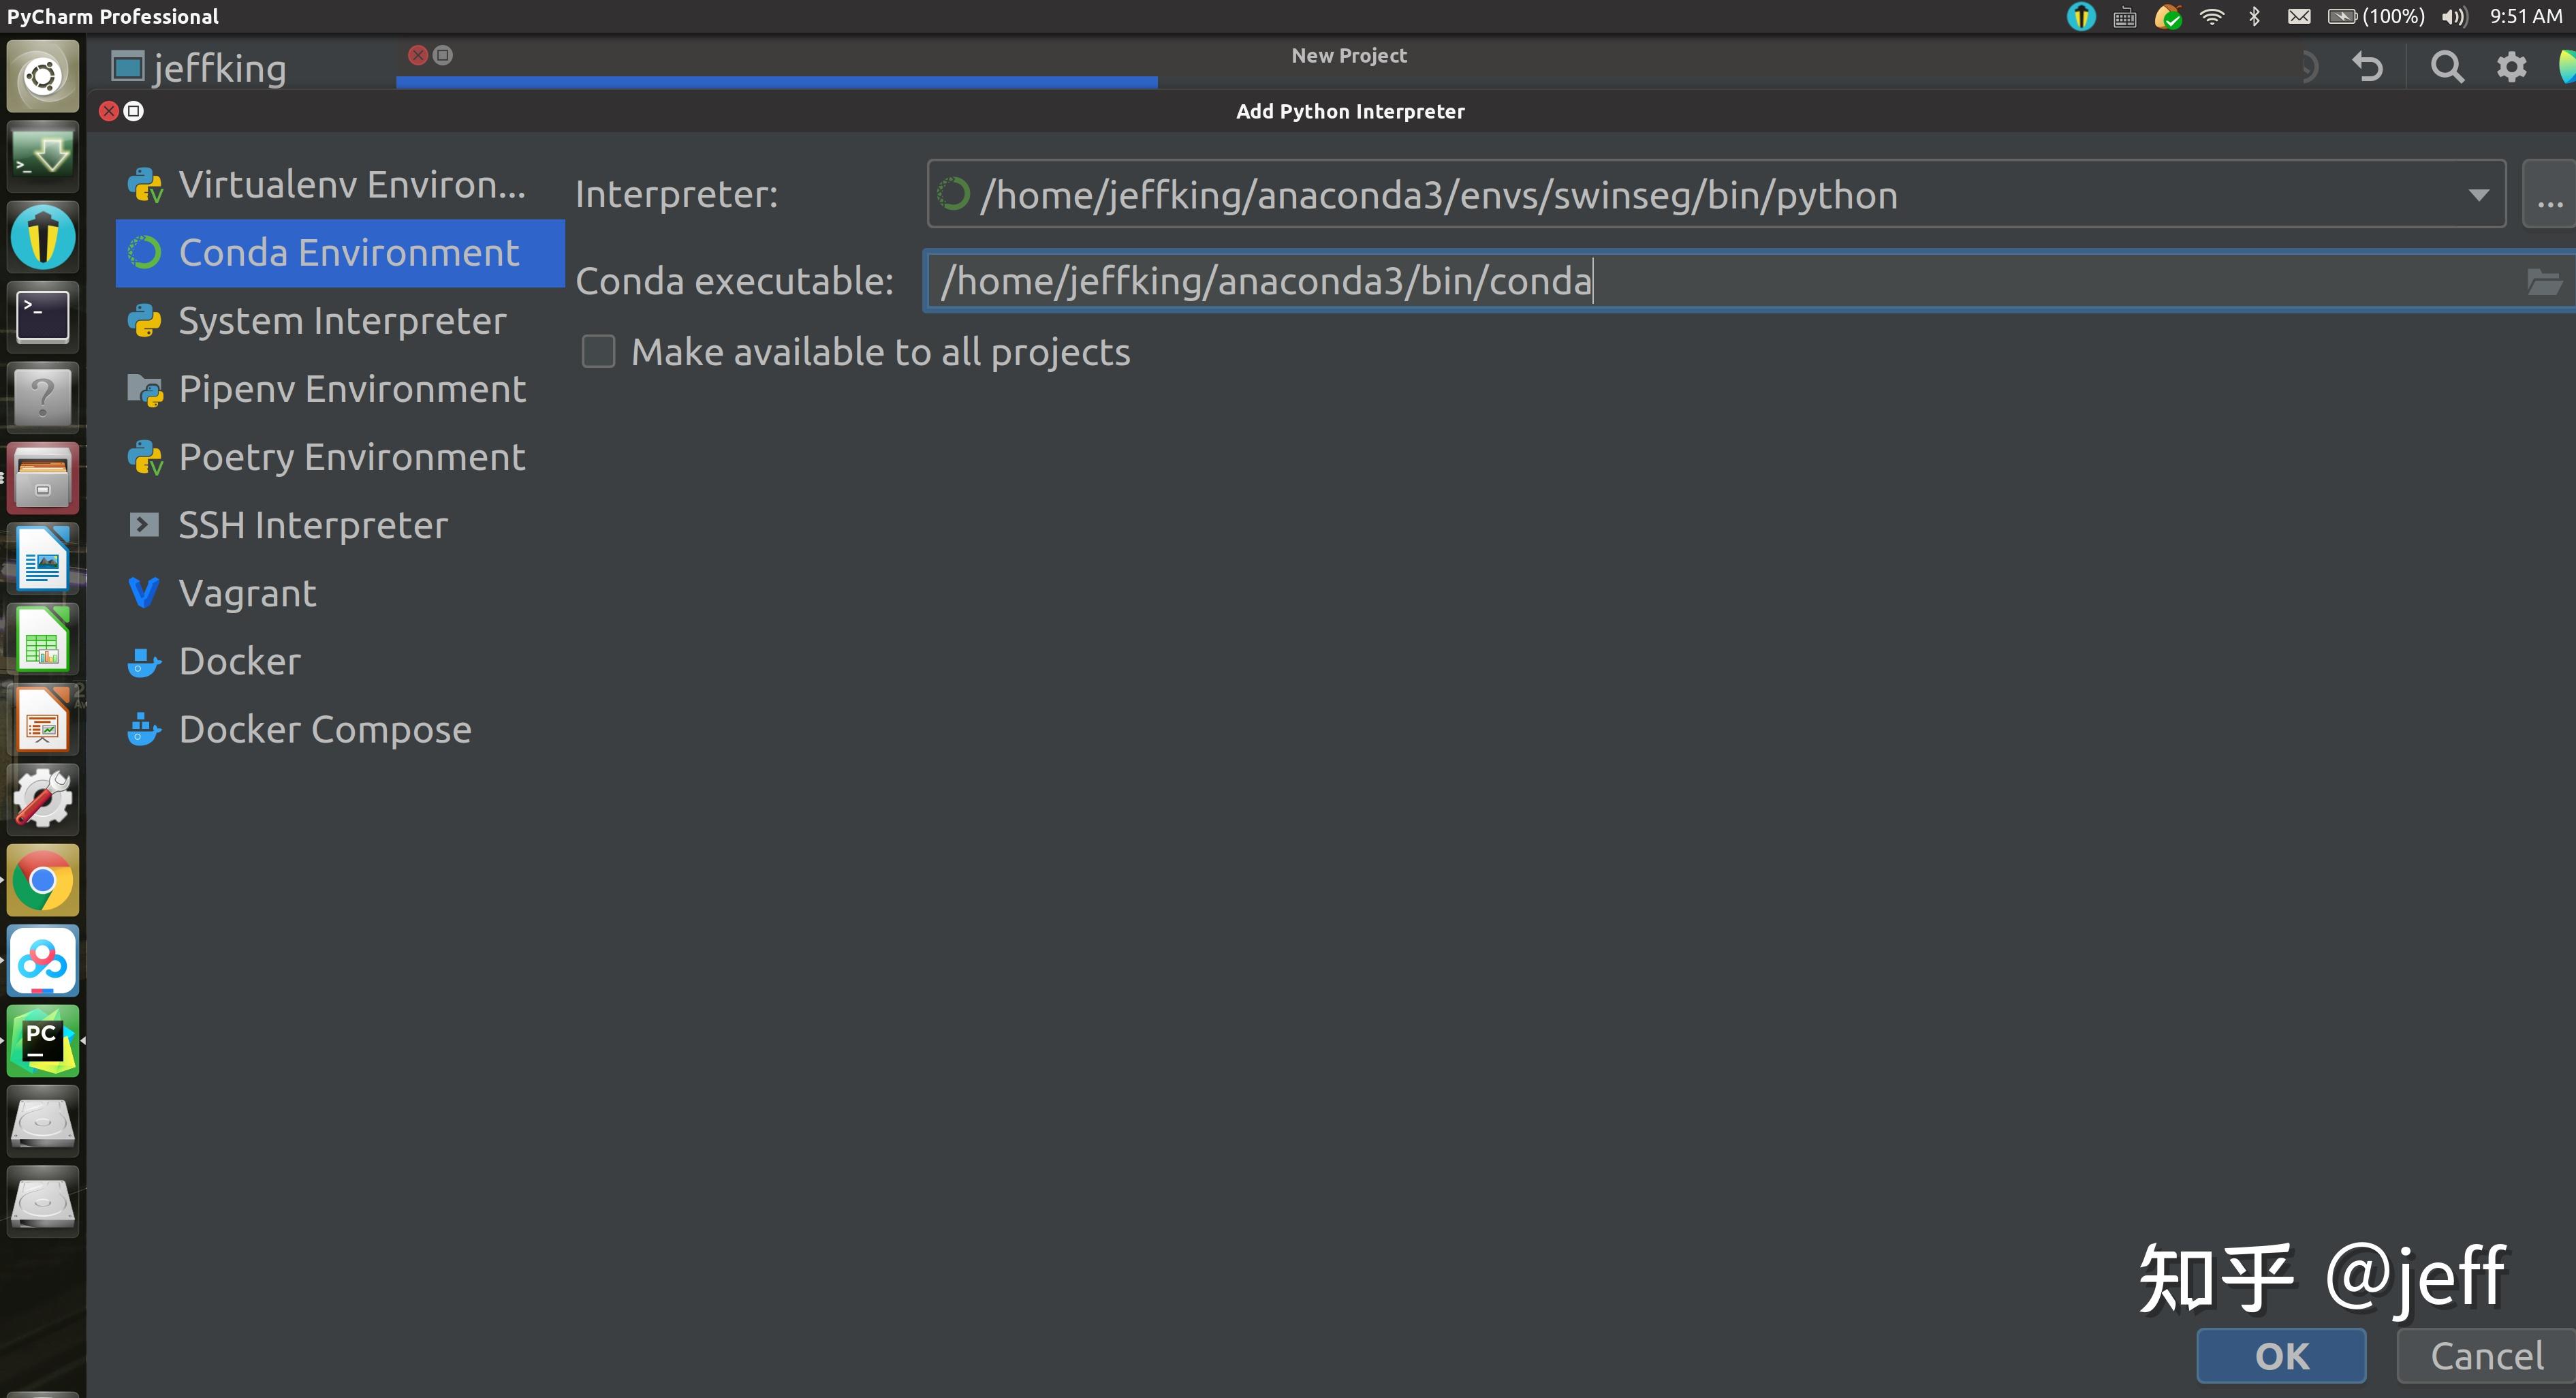Image resolution: width=2576 pixels, height=1398 pixels.
Task: Select Vagrant interpreter type
Action: (x=340, y=593)
